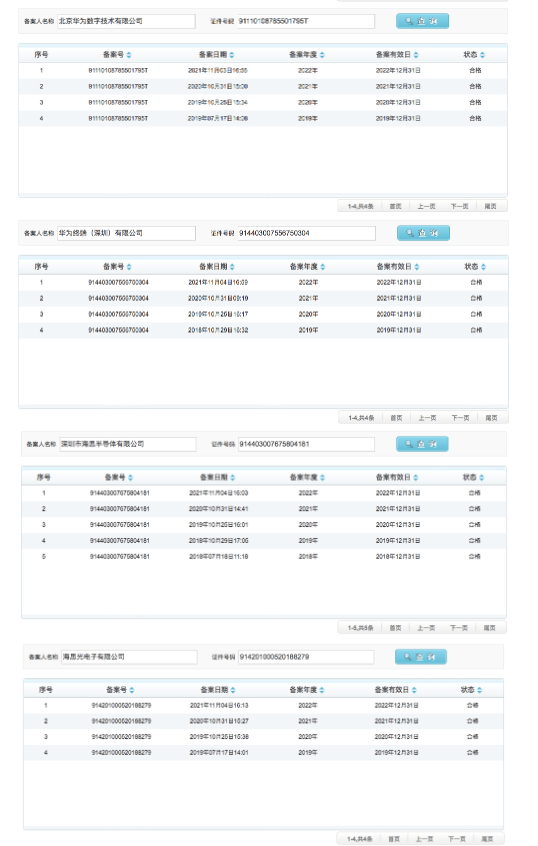
Task: Sort 海思光电子 table by 备案号
Action: 120,690
